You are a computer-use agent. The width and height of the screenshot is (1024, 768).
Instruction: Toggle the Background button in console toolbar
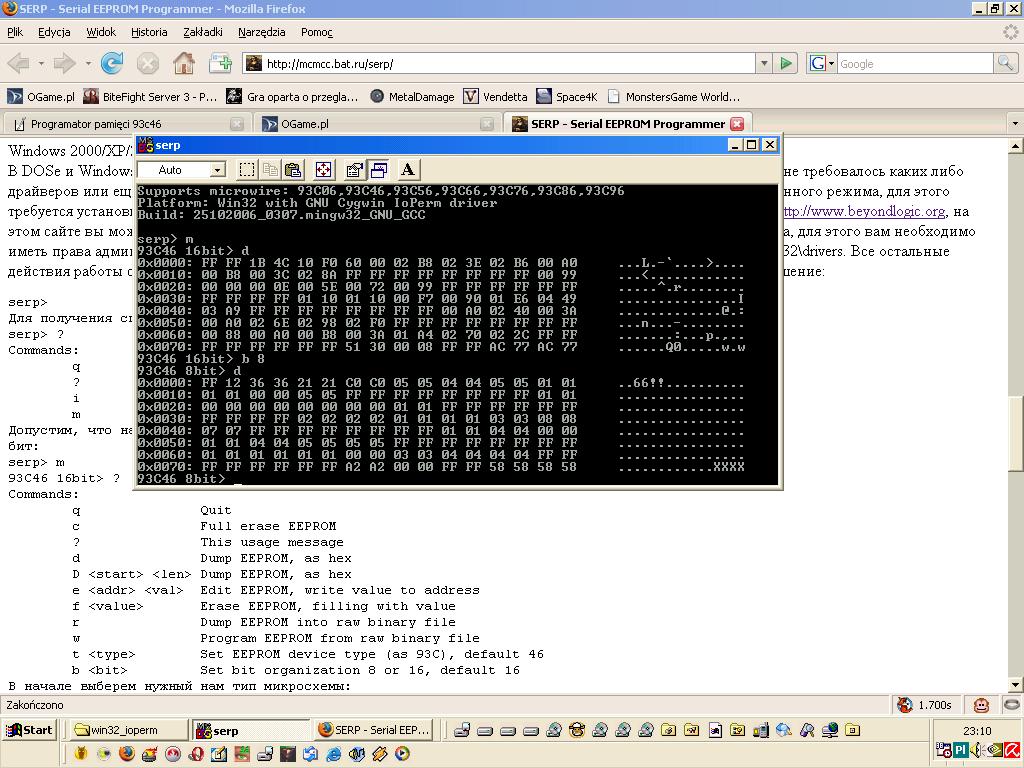(379, 170)
